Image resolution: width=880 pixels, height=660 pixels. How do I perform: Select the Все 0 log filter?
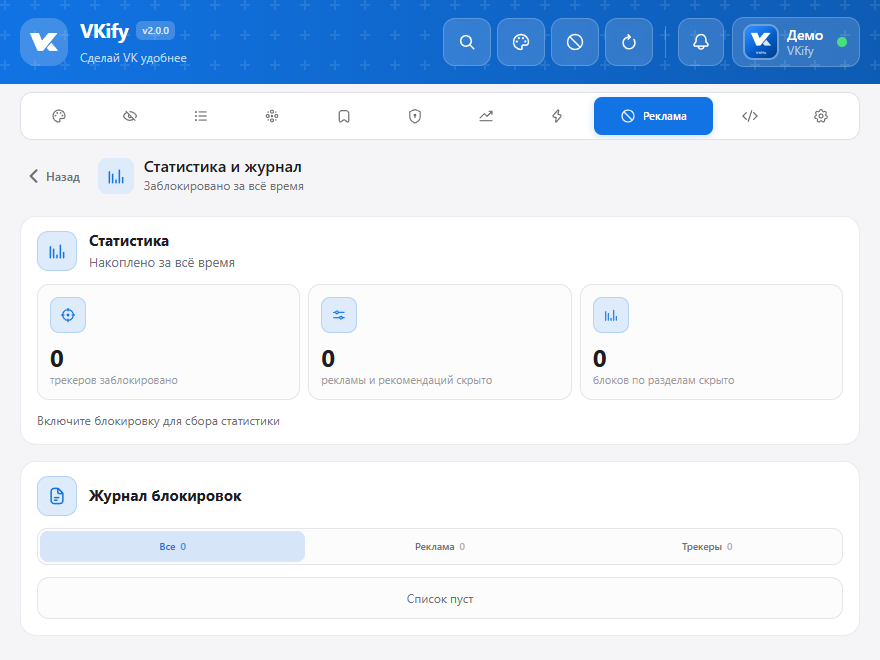172,547
